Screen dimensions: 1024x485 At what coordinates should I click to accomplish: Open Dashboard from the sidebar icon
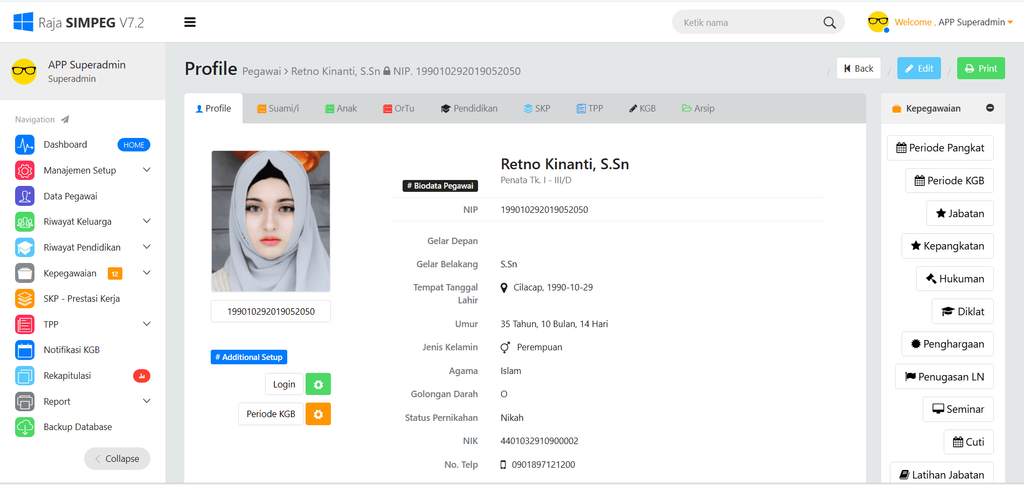click(x=25, y=145)
